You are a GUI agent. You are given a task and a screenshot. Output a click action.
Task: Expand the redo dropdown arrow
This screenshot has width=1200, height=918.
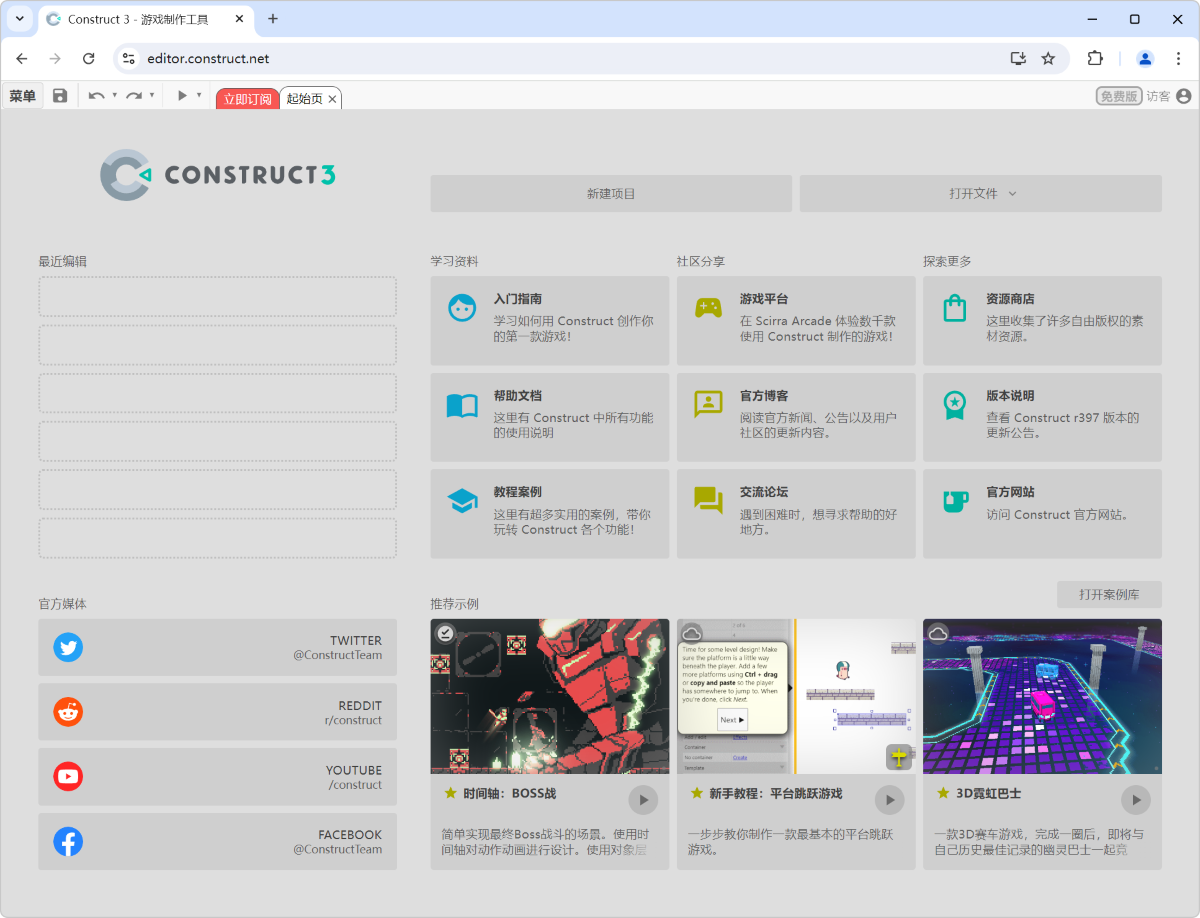153,96
